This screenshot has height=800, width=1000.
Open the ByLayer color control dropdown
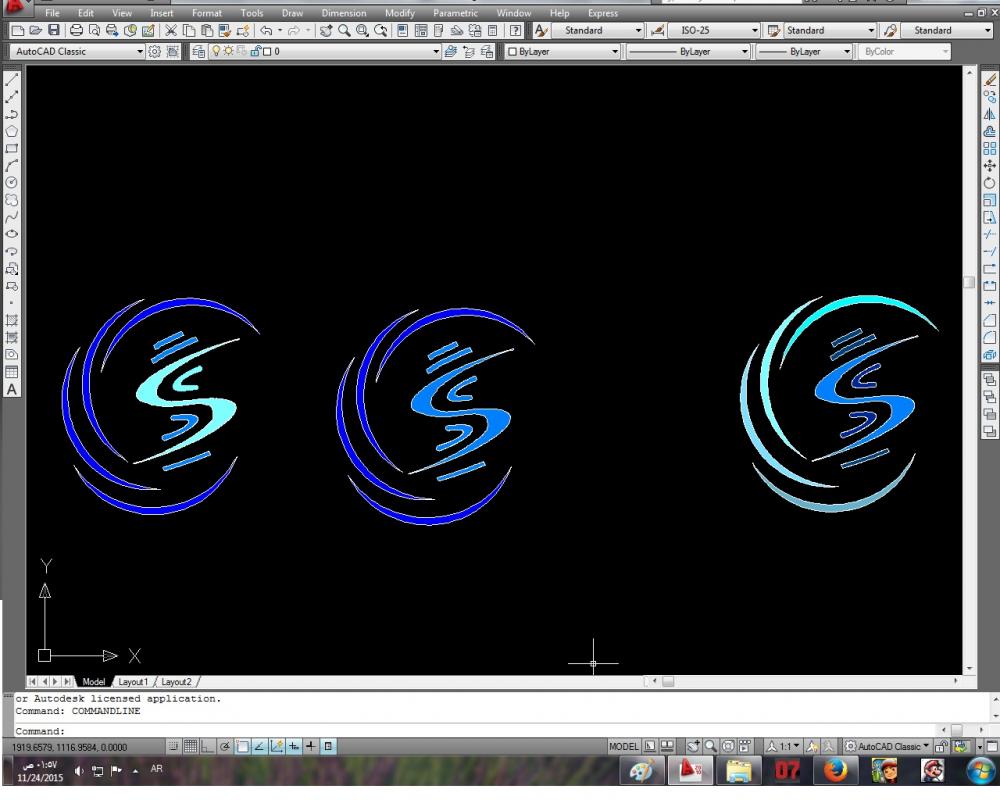[615, 52]
